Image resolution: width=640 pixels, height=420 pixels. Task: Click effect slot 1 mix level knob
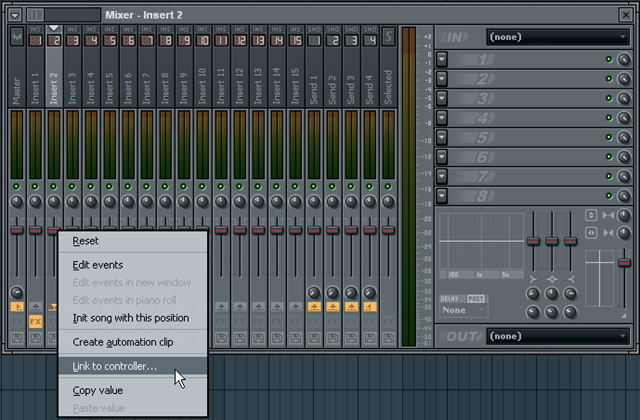click(x=624, y=60)
